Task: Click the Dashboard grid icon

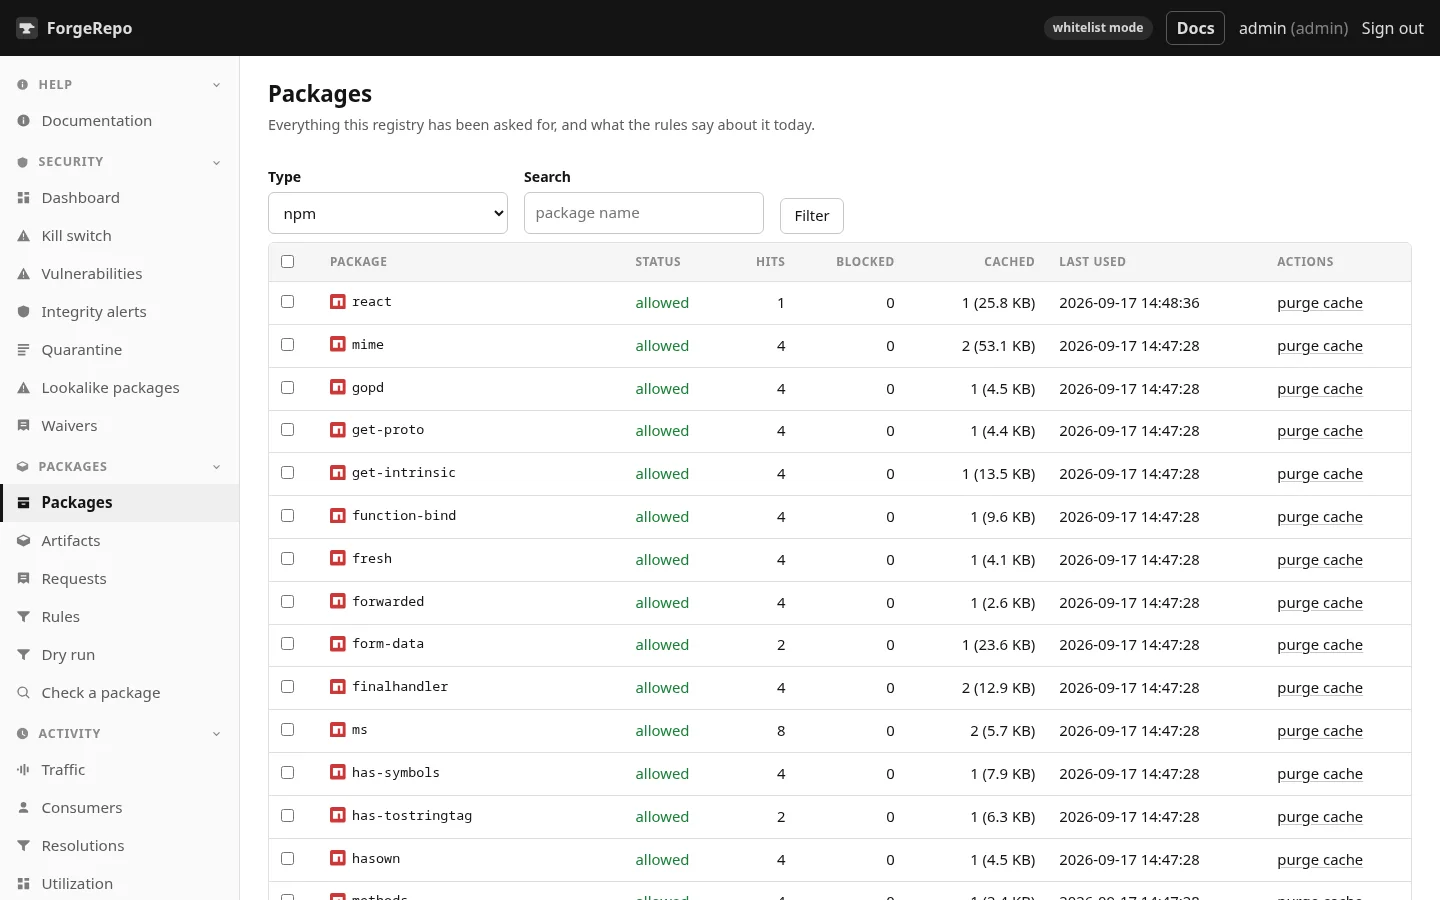Action: pos(23,198)
